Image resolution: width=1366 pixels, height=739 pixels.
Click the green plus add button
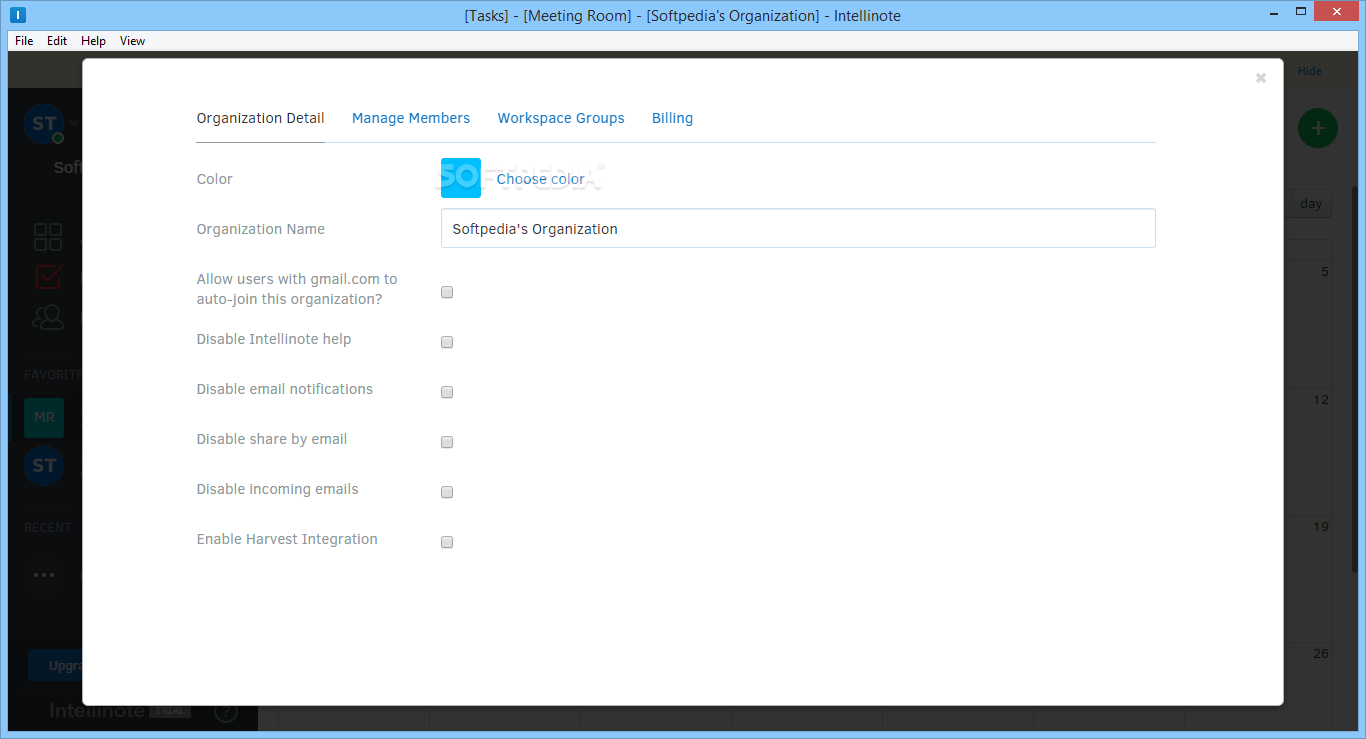pyautogui.click(x=1318, y=128)
